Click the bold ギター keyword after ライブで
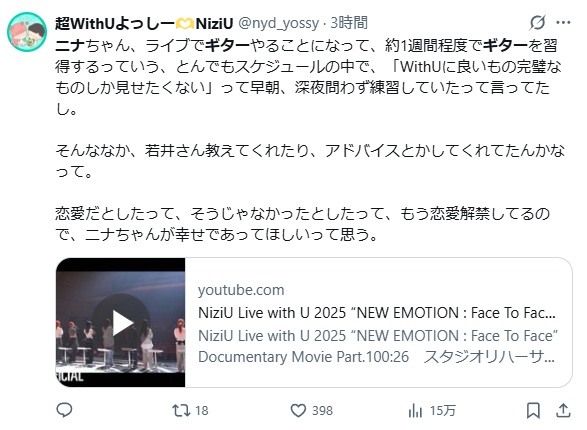 (227, 46)
